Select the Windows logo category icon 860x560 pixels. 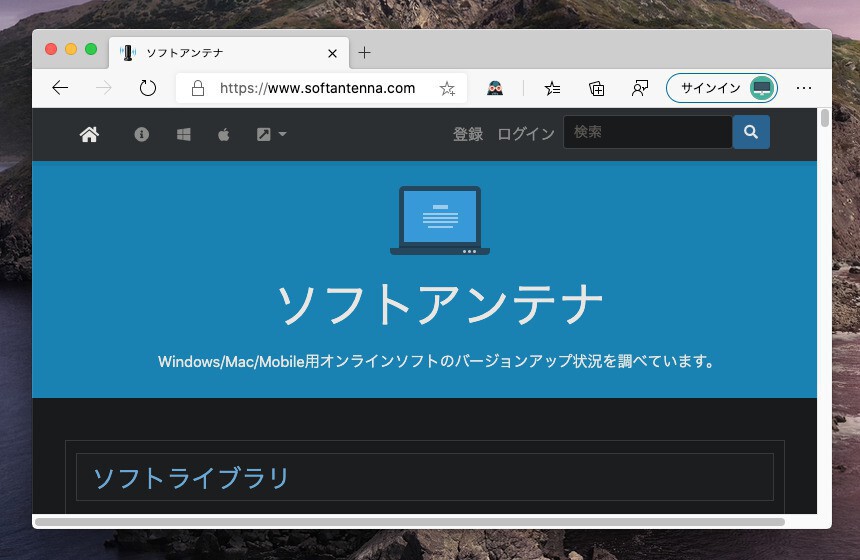click(184, 134)
